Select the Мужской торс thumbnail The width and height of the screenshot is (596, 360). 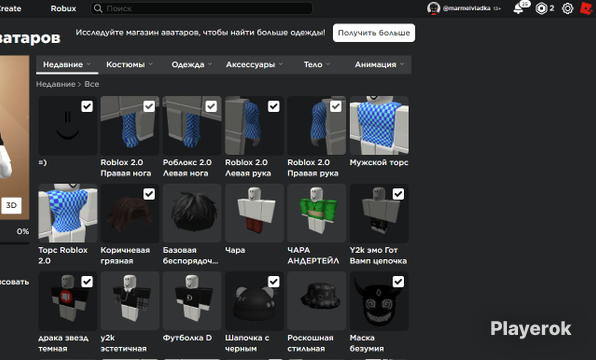(379, 125)
